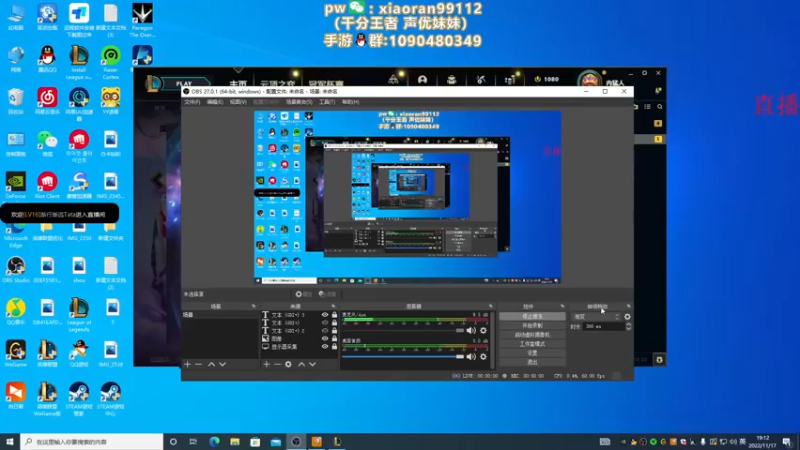Click the 退出 exit button in OBS
800x450 pixels.
[x=532, y=362]
